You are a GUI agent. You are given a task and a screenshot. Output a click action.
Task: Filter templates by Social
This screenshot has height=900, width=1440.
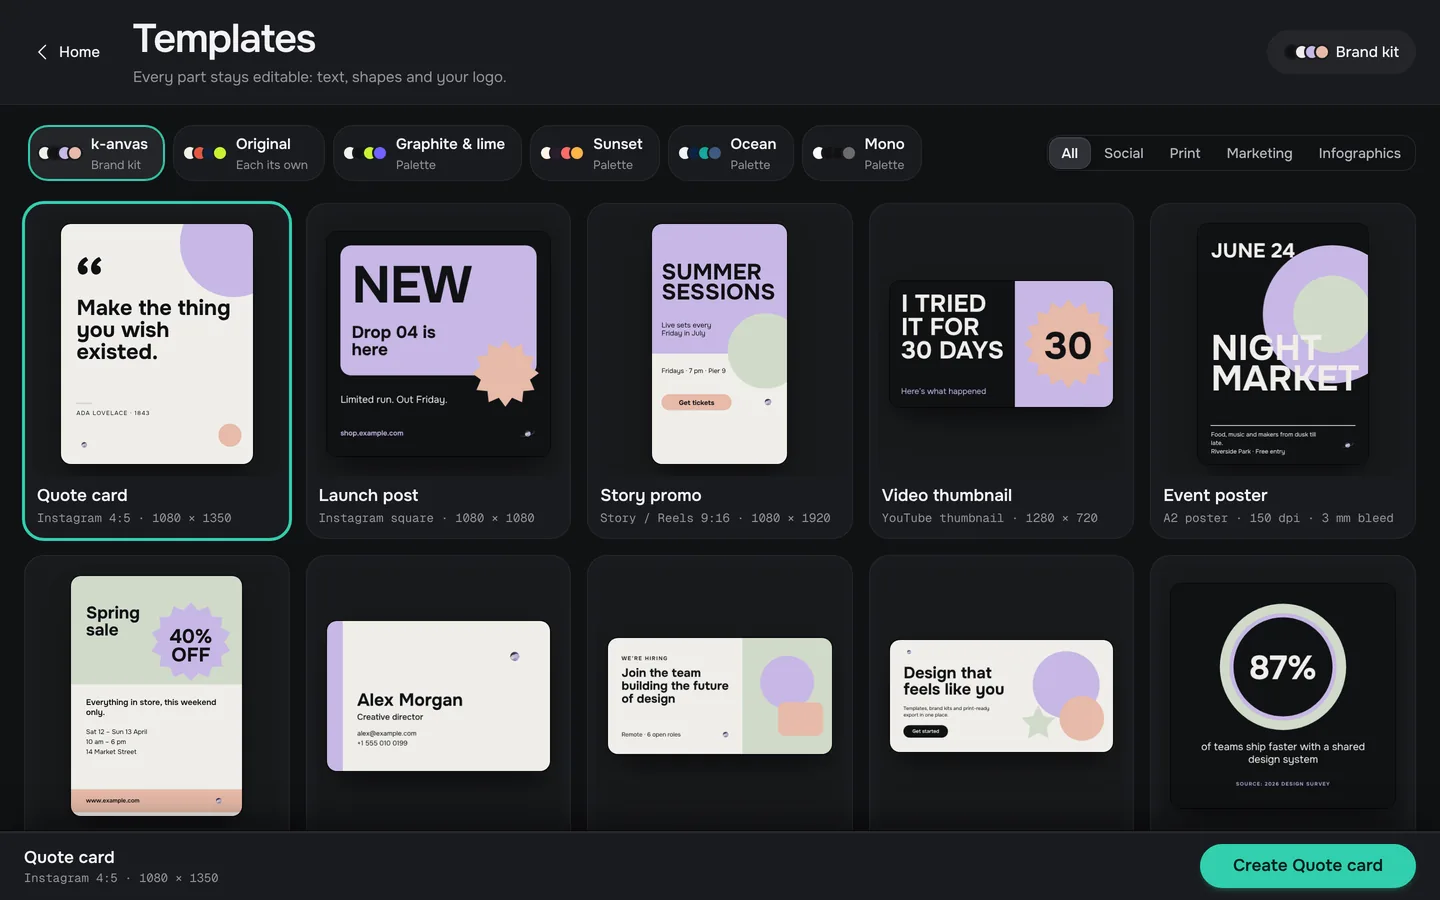1123,153
